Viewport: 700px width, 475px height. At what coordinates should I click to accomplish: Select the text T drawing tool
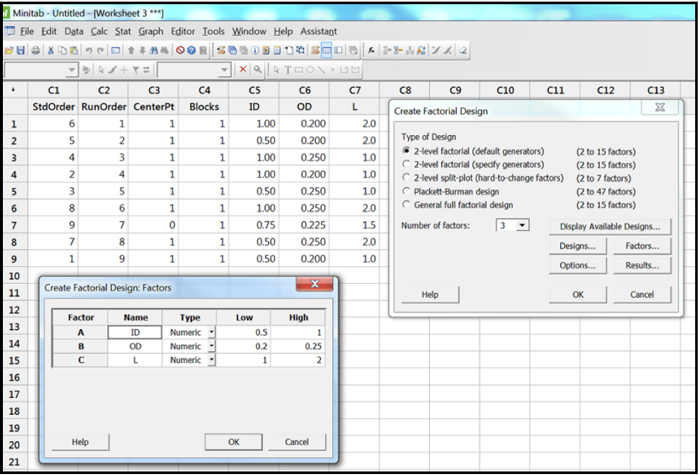pos(288,70)
